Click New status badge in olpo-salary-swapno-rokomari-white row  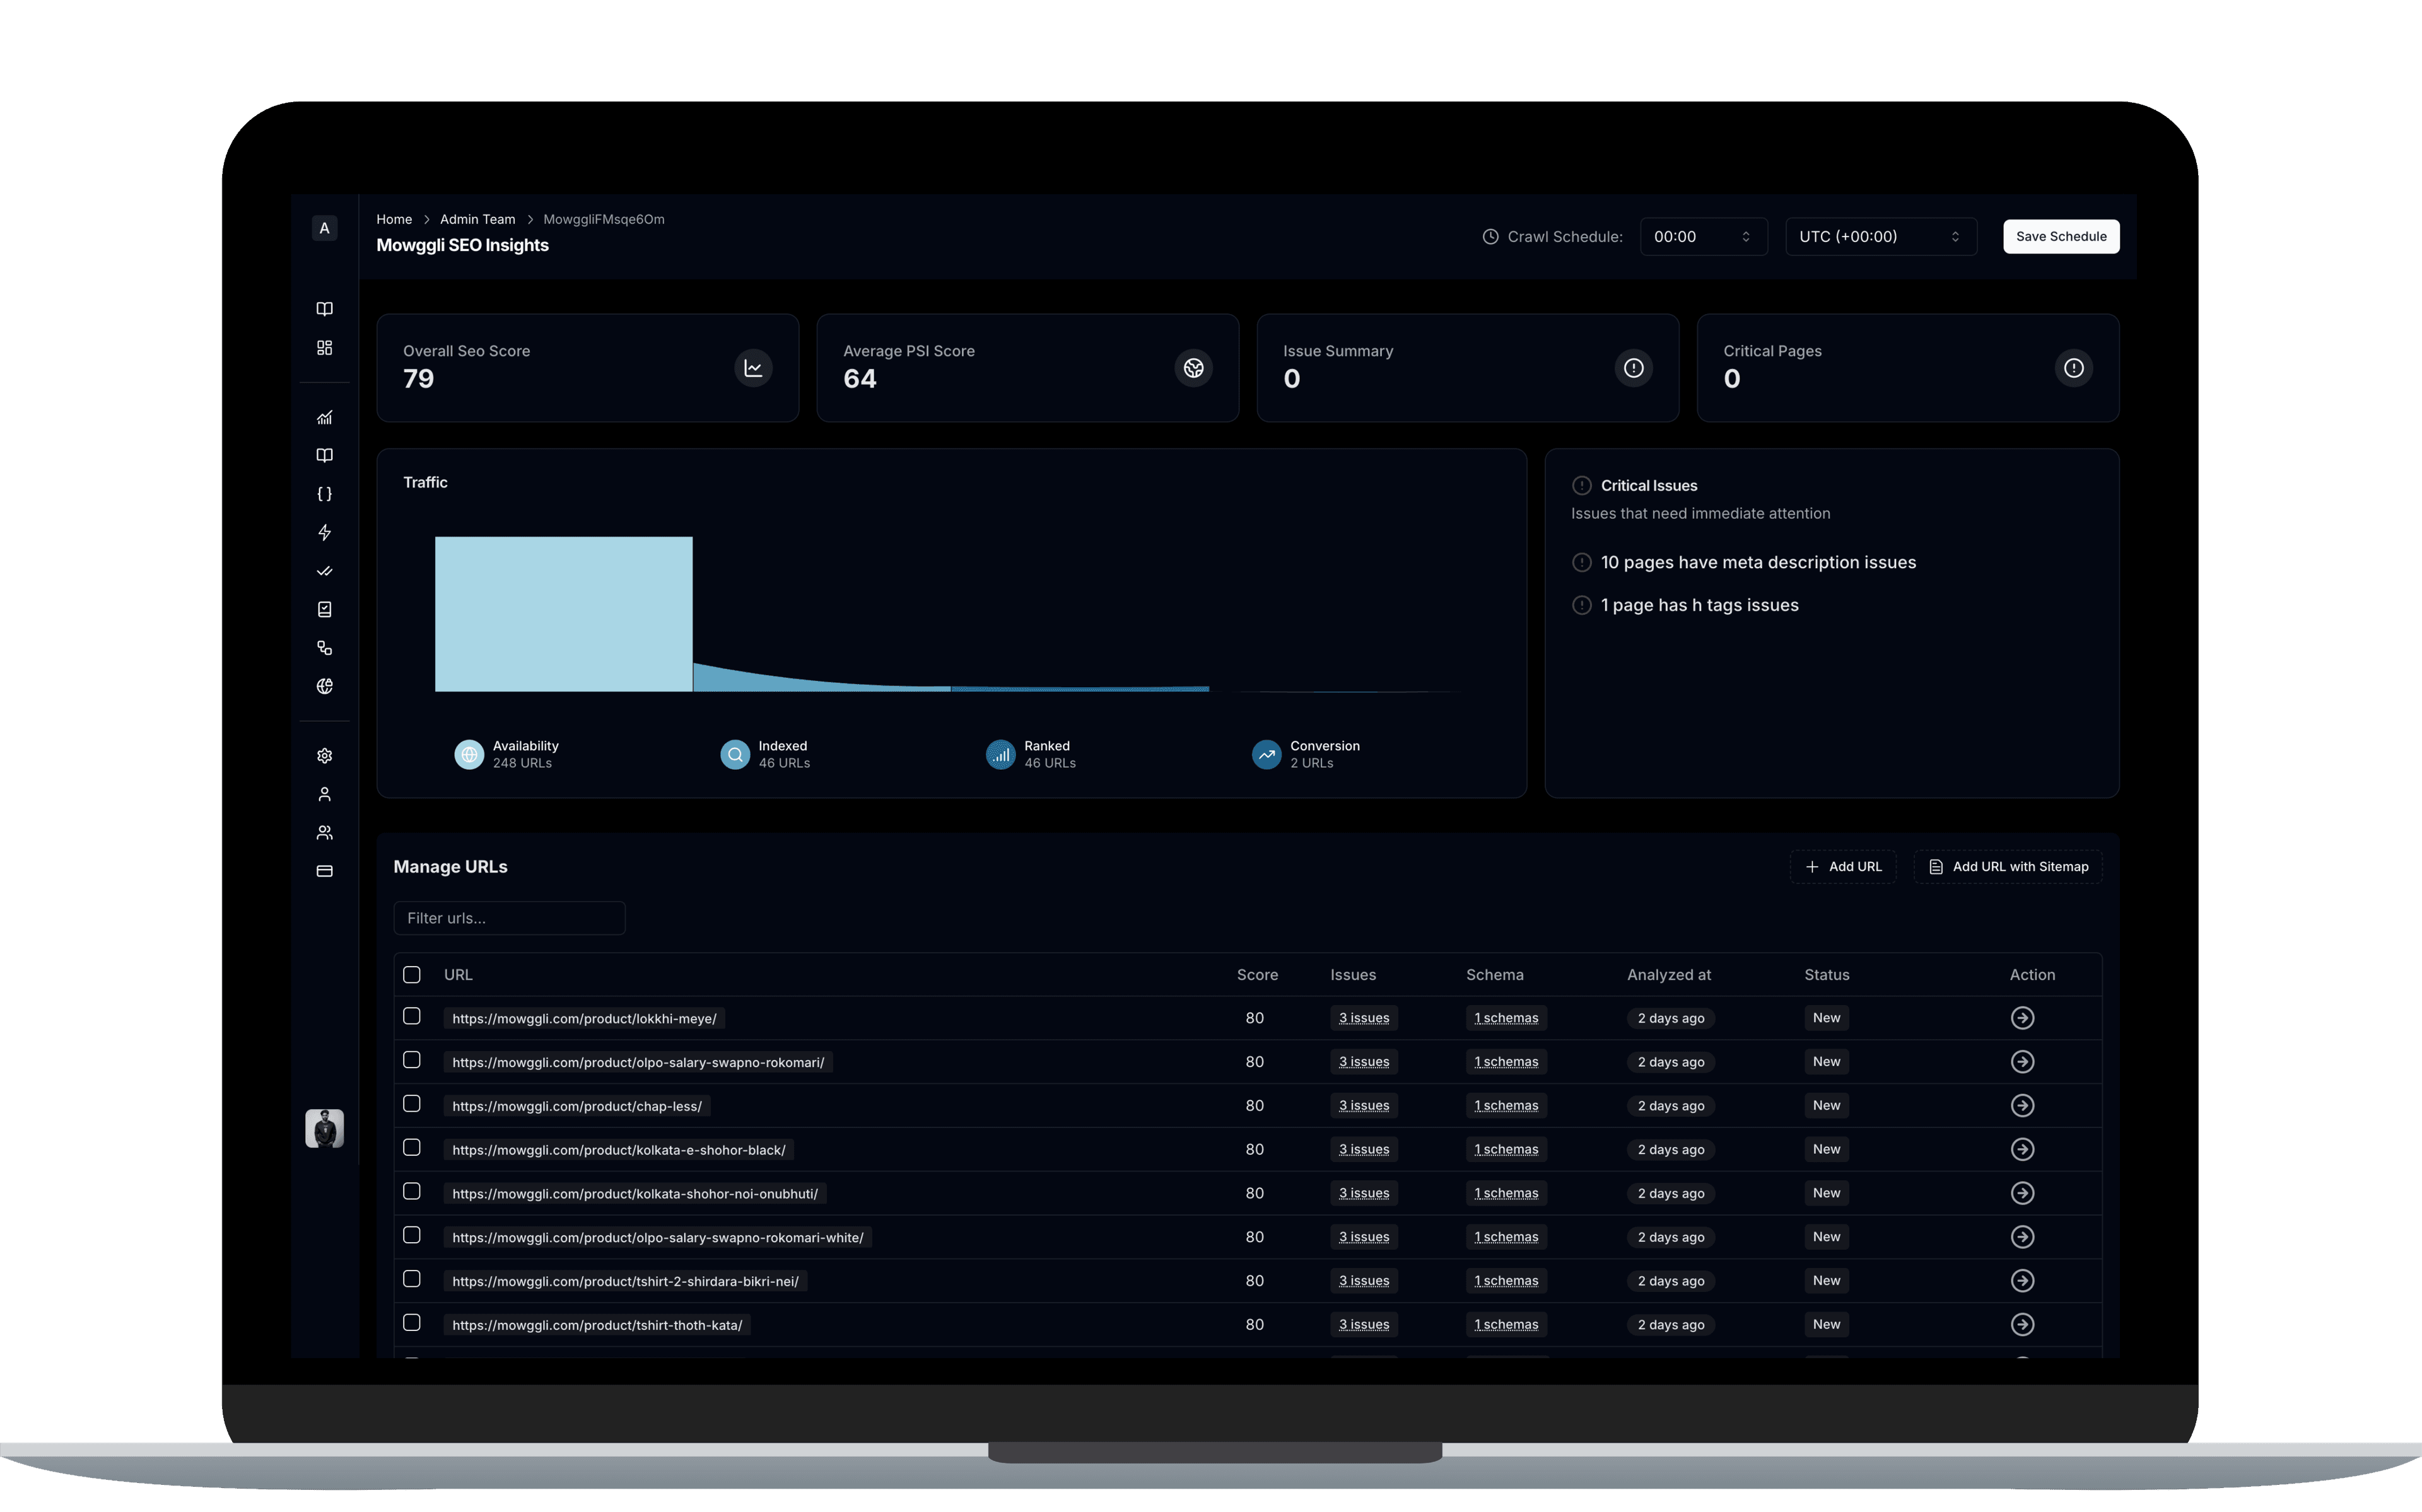[x=1826, y=1237]
